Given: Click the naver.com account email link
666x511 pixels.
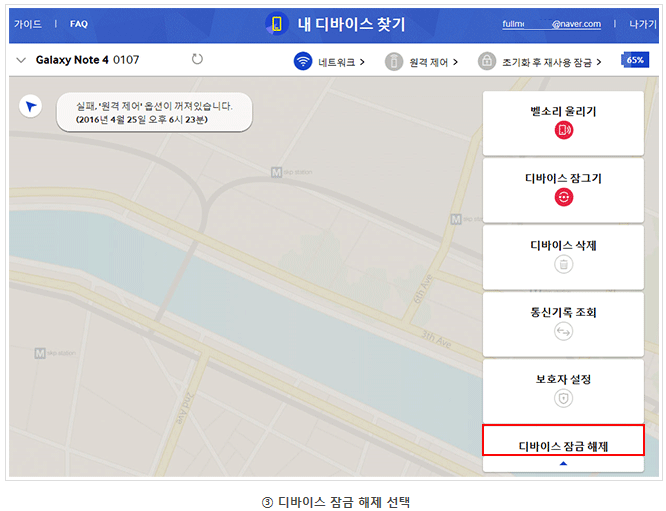Looking at the screenshot, I should pos(551,24).
